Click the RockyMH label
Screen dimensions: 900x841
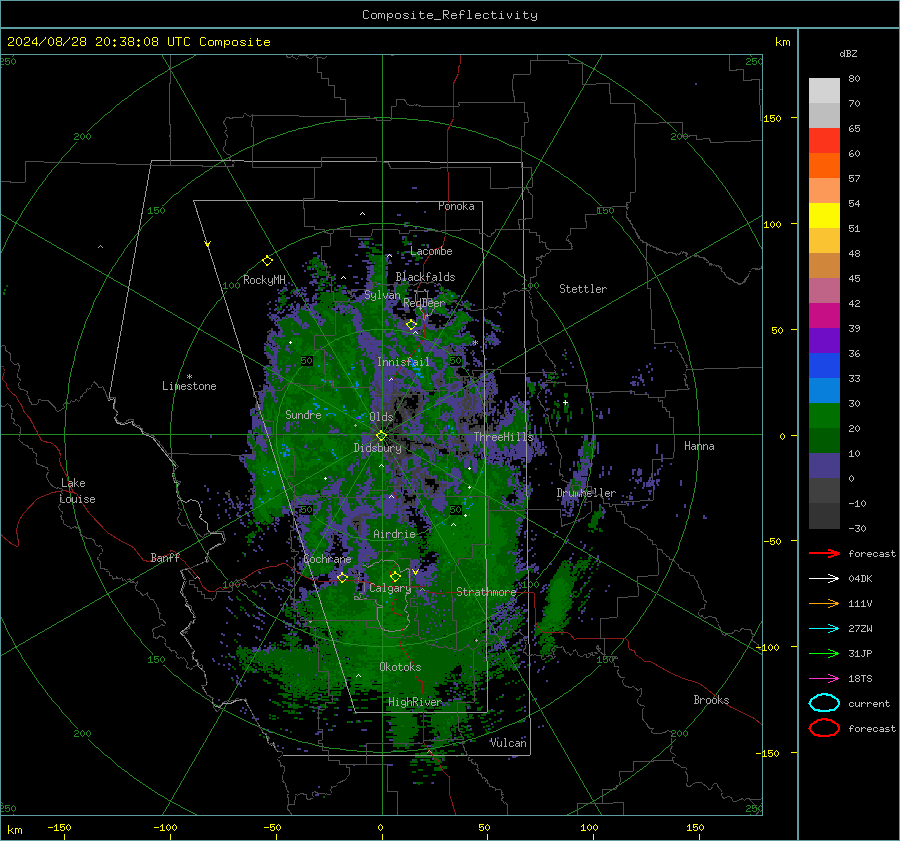pyautogui.click(x=264, y=280)
